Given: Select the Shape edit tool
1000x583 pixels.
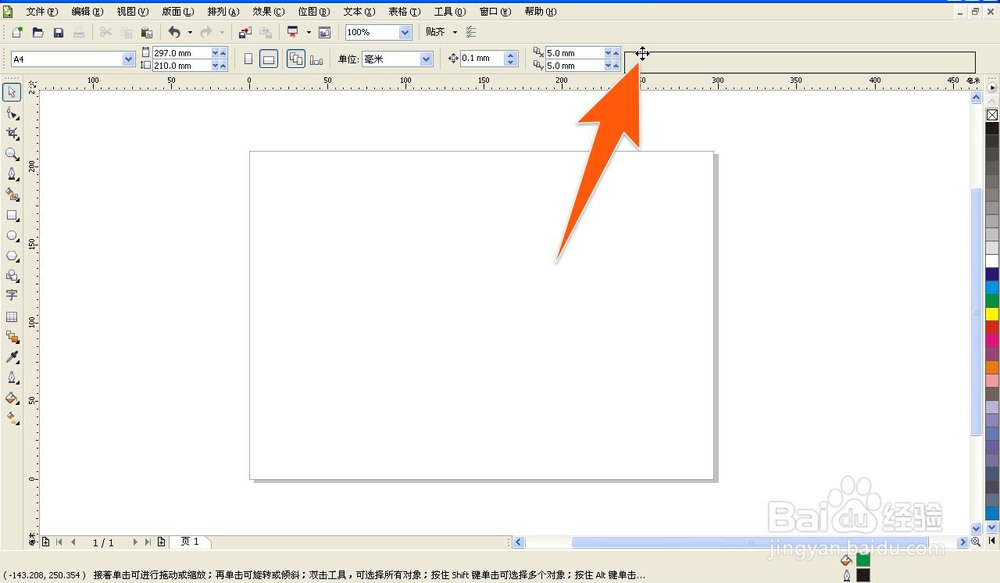Looking at the screenshot, I should tap(11, 114).
